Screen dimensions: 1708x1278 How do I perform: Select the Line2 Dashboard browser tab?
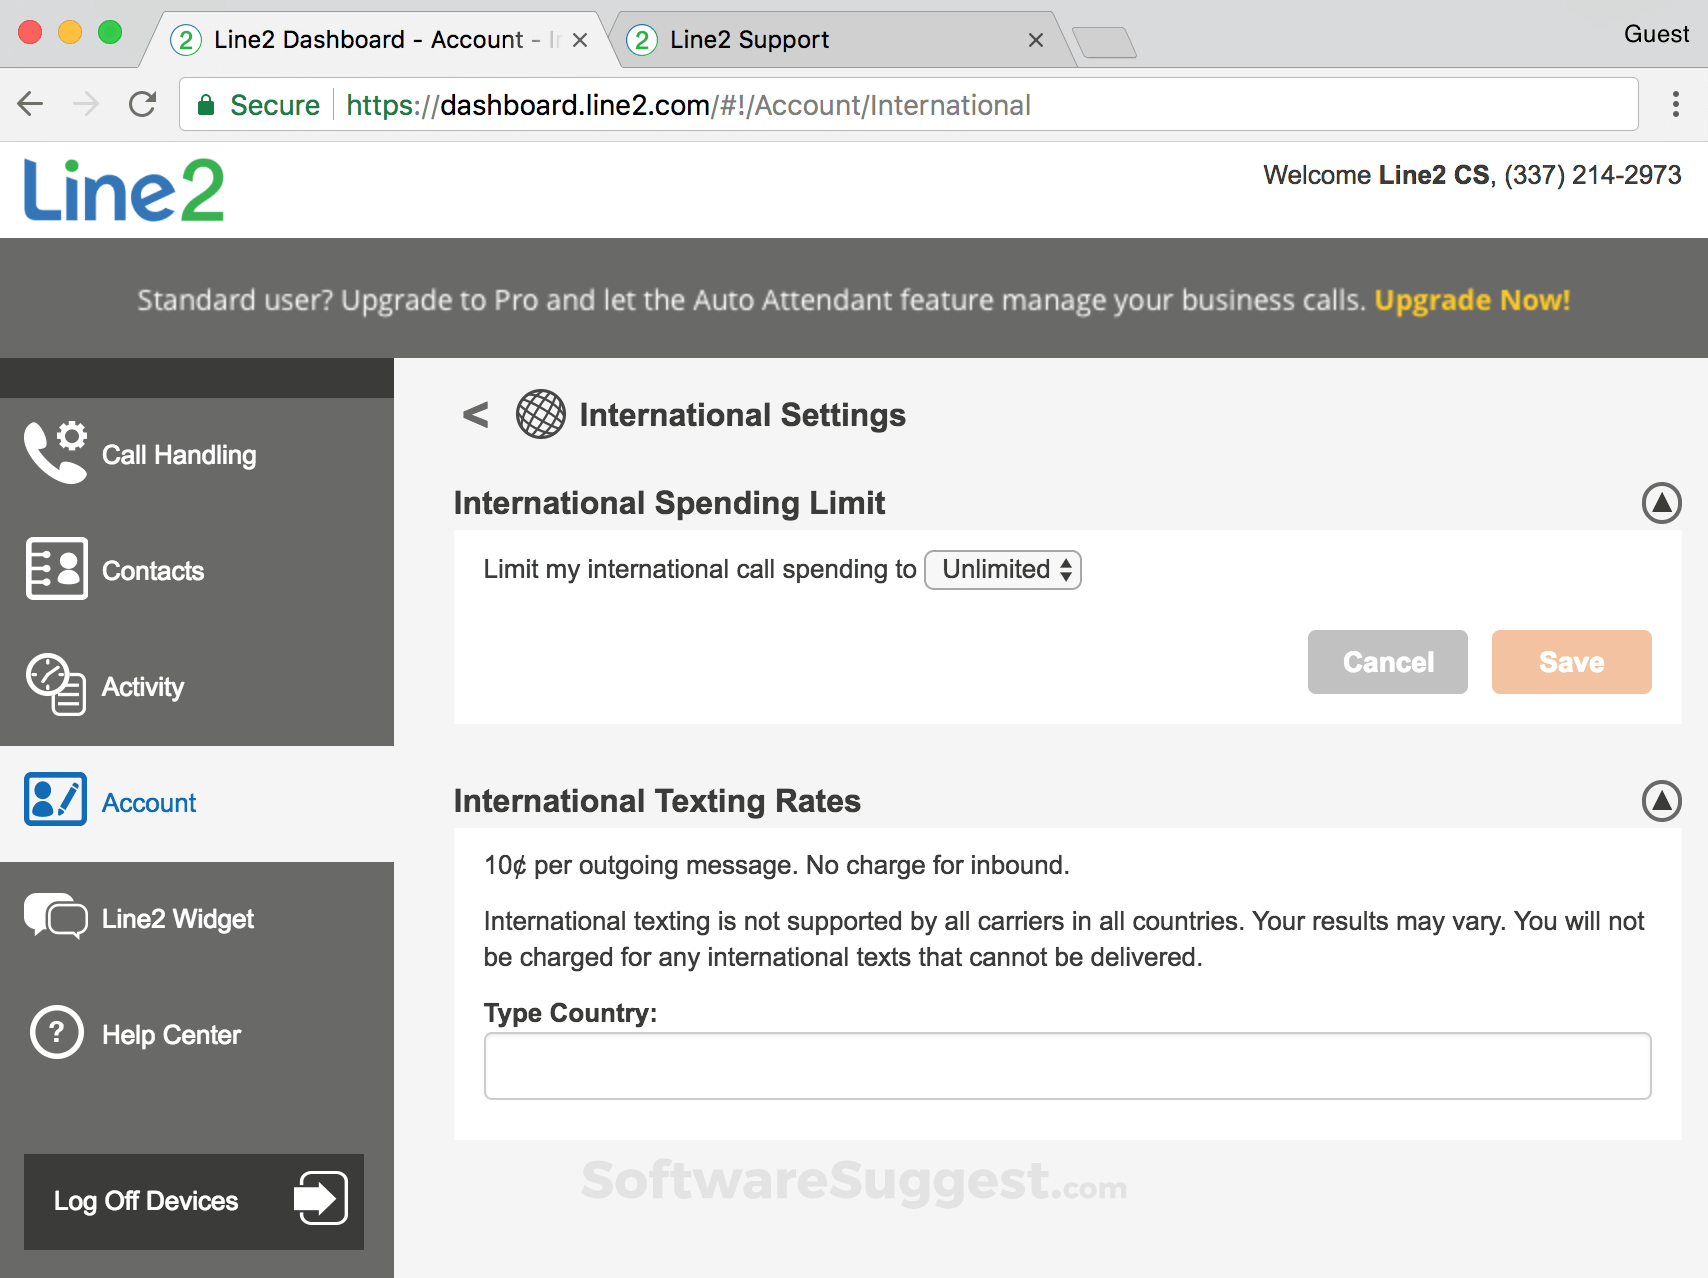click(x=368, y=40)
